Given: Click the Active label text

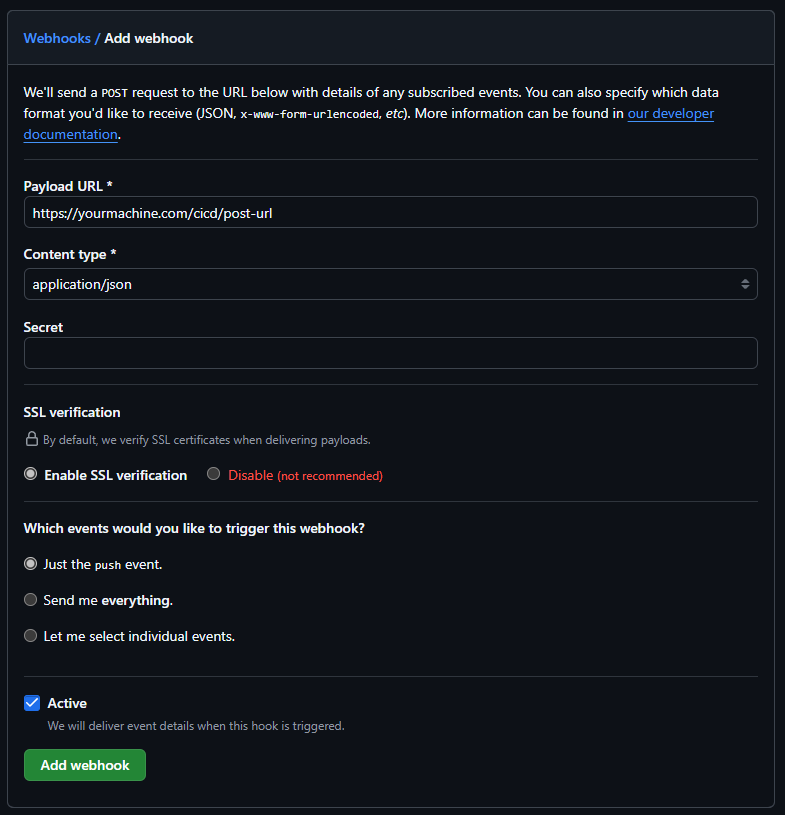Looking at the screenshot, I should [67, 703].
